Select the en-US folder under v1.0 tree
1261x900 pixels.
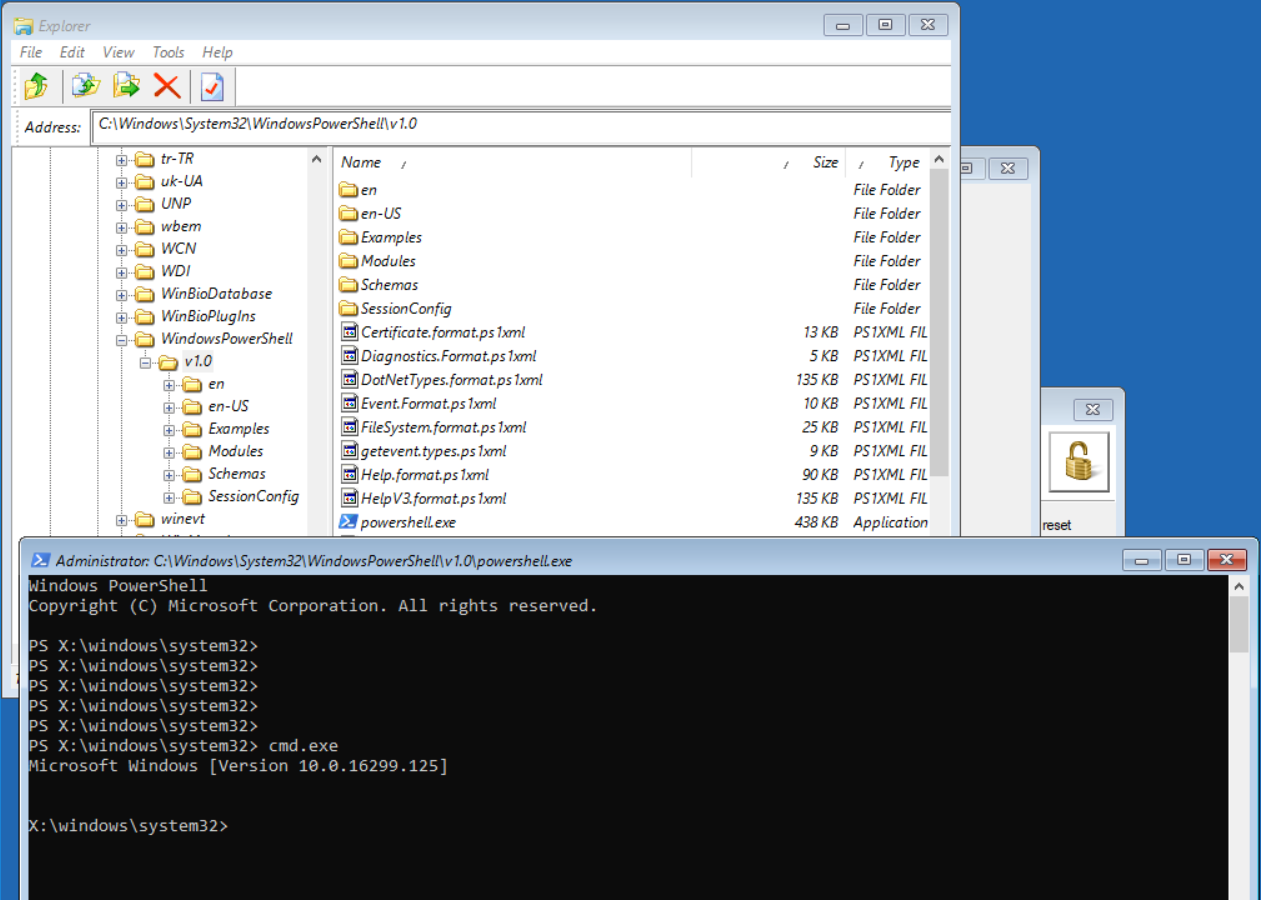click(x=228, y=406)
